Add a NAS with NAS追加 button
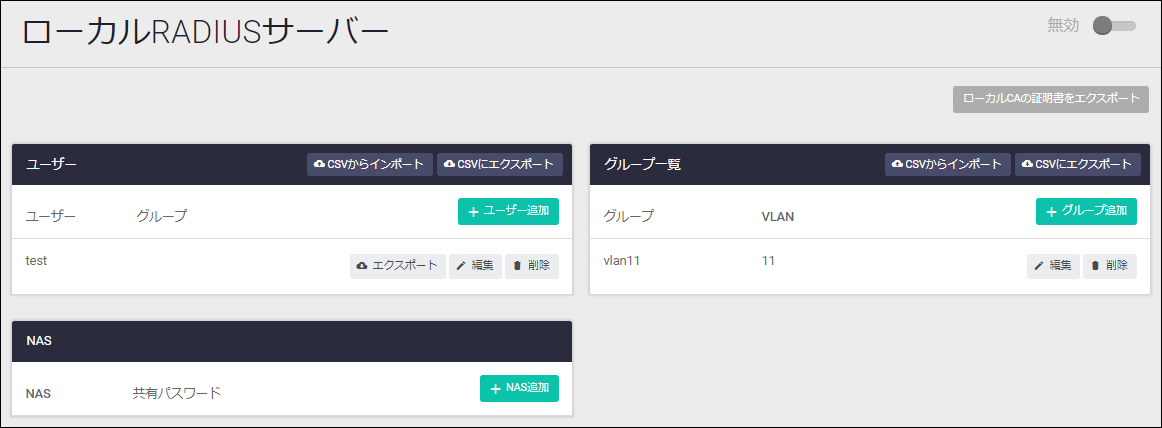 (519, 388)
